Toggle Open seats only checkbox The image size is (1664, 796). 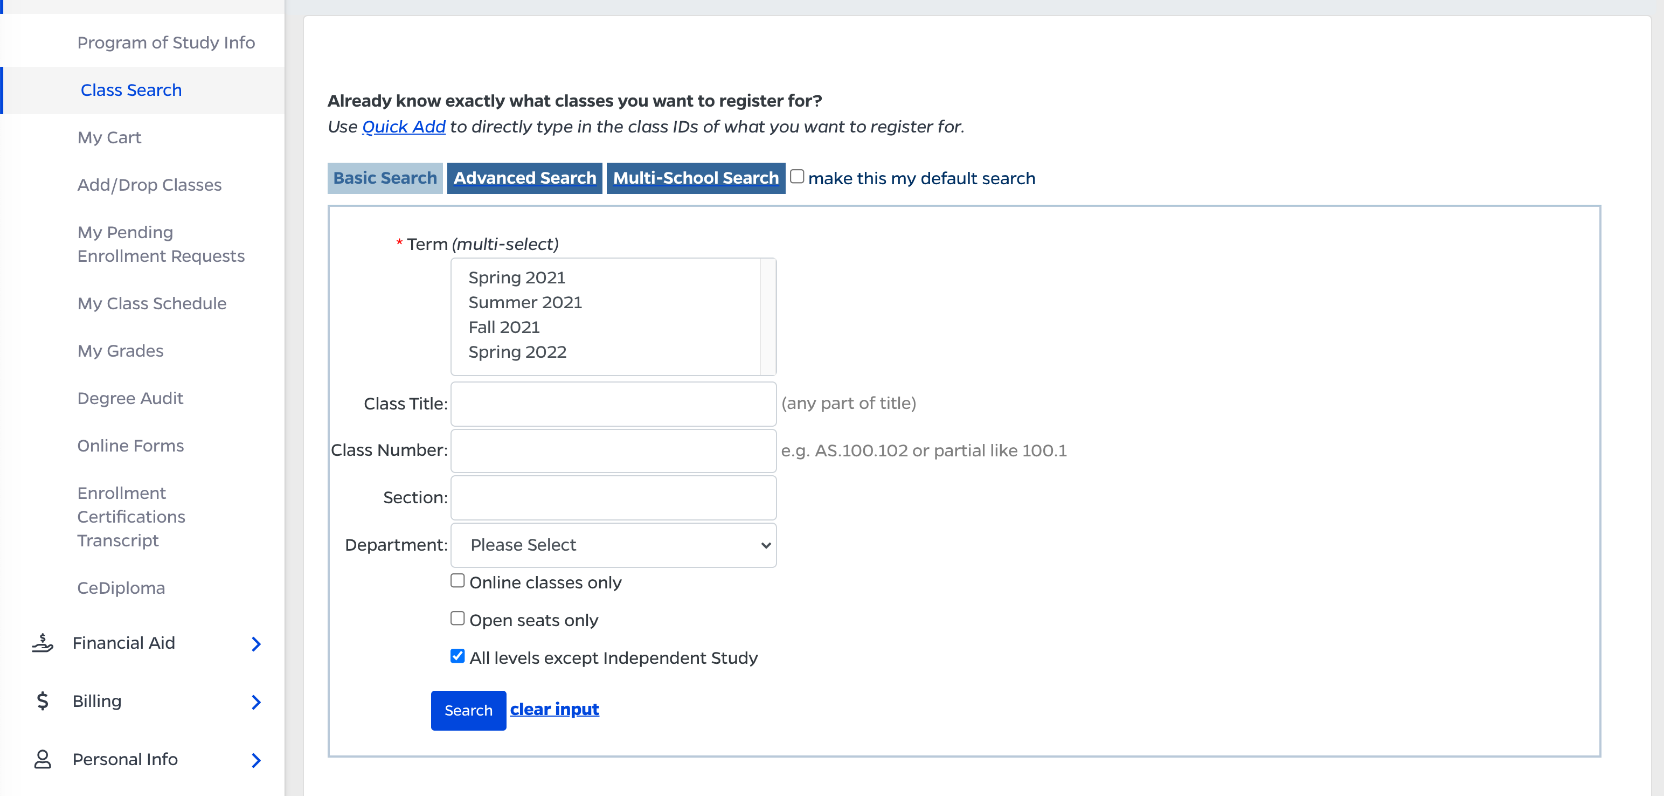(x=457, y=618)
